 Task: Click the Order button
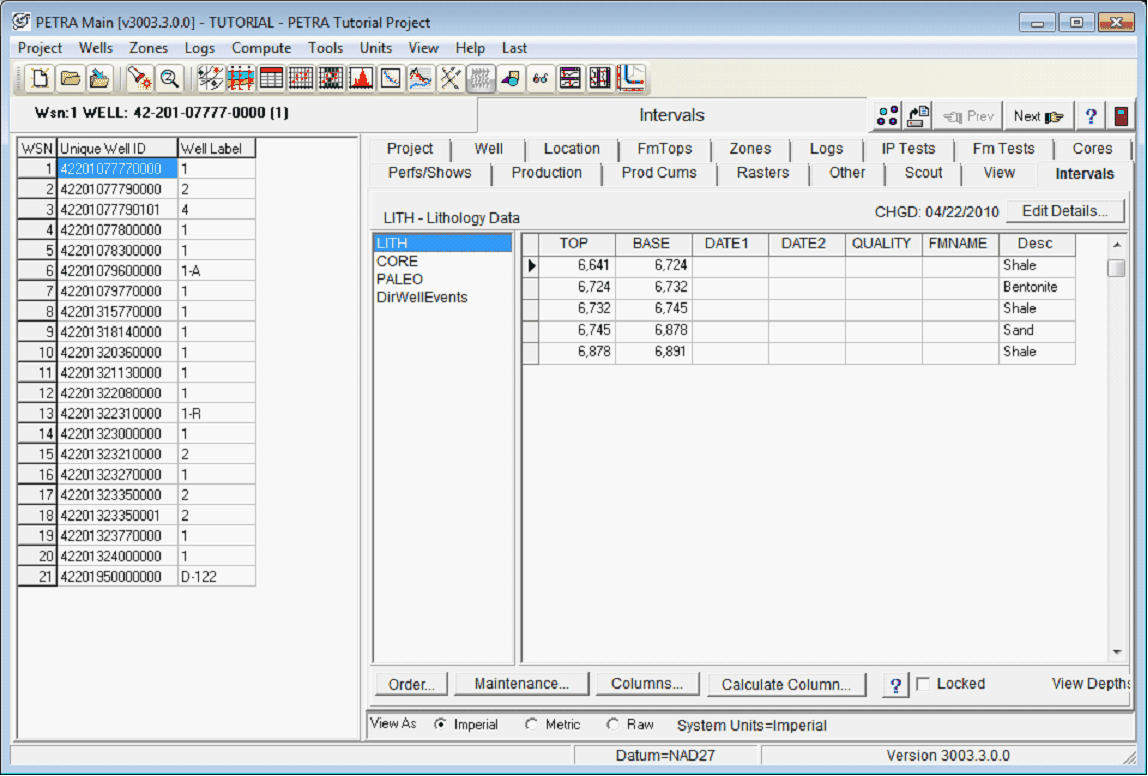[411, 684]
